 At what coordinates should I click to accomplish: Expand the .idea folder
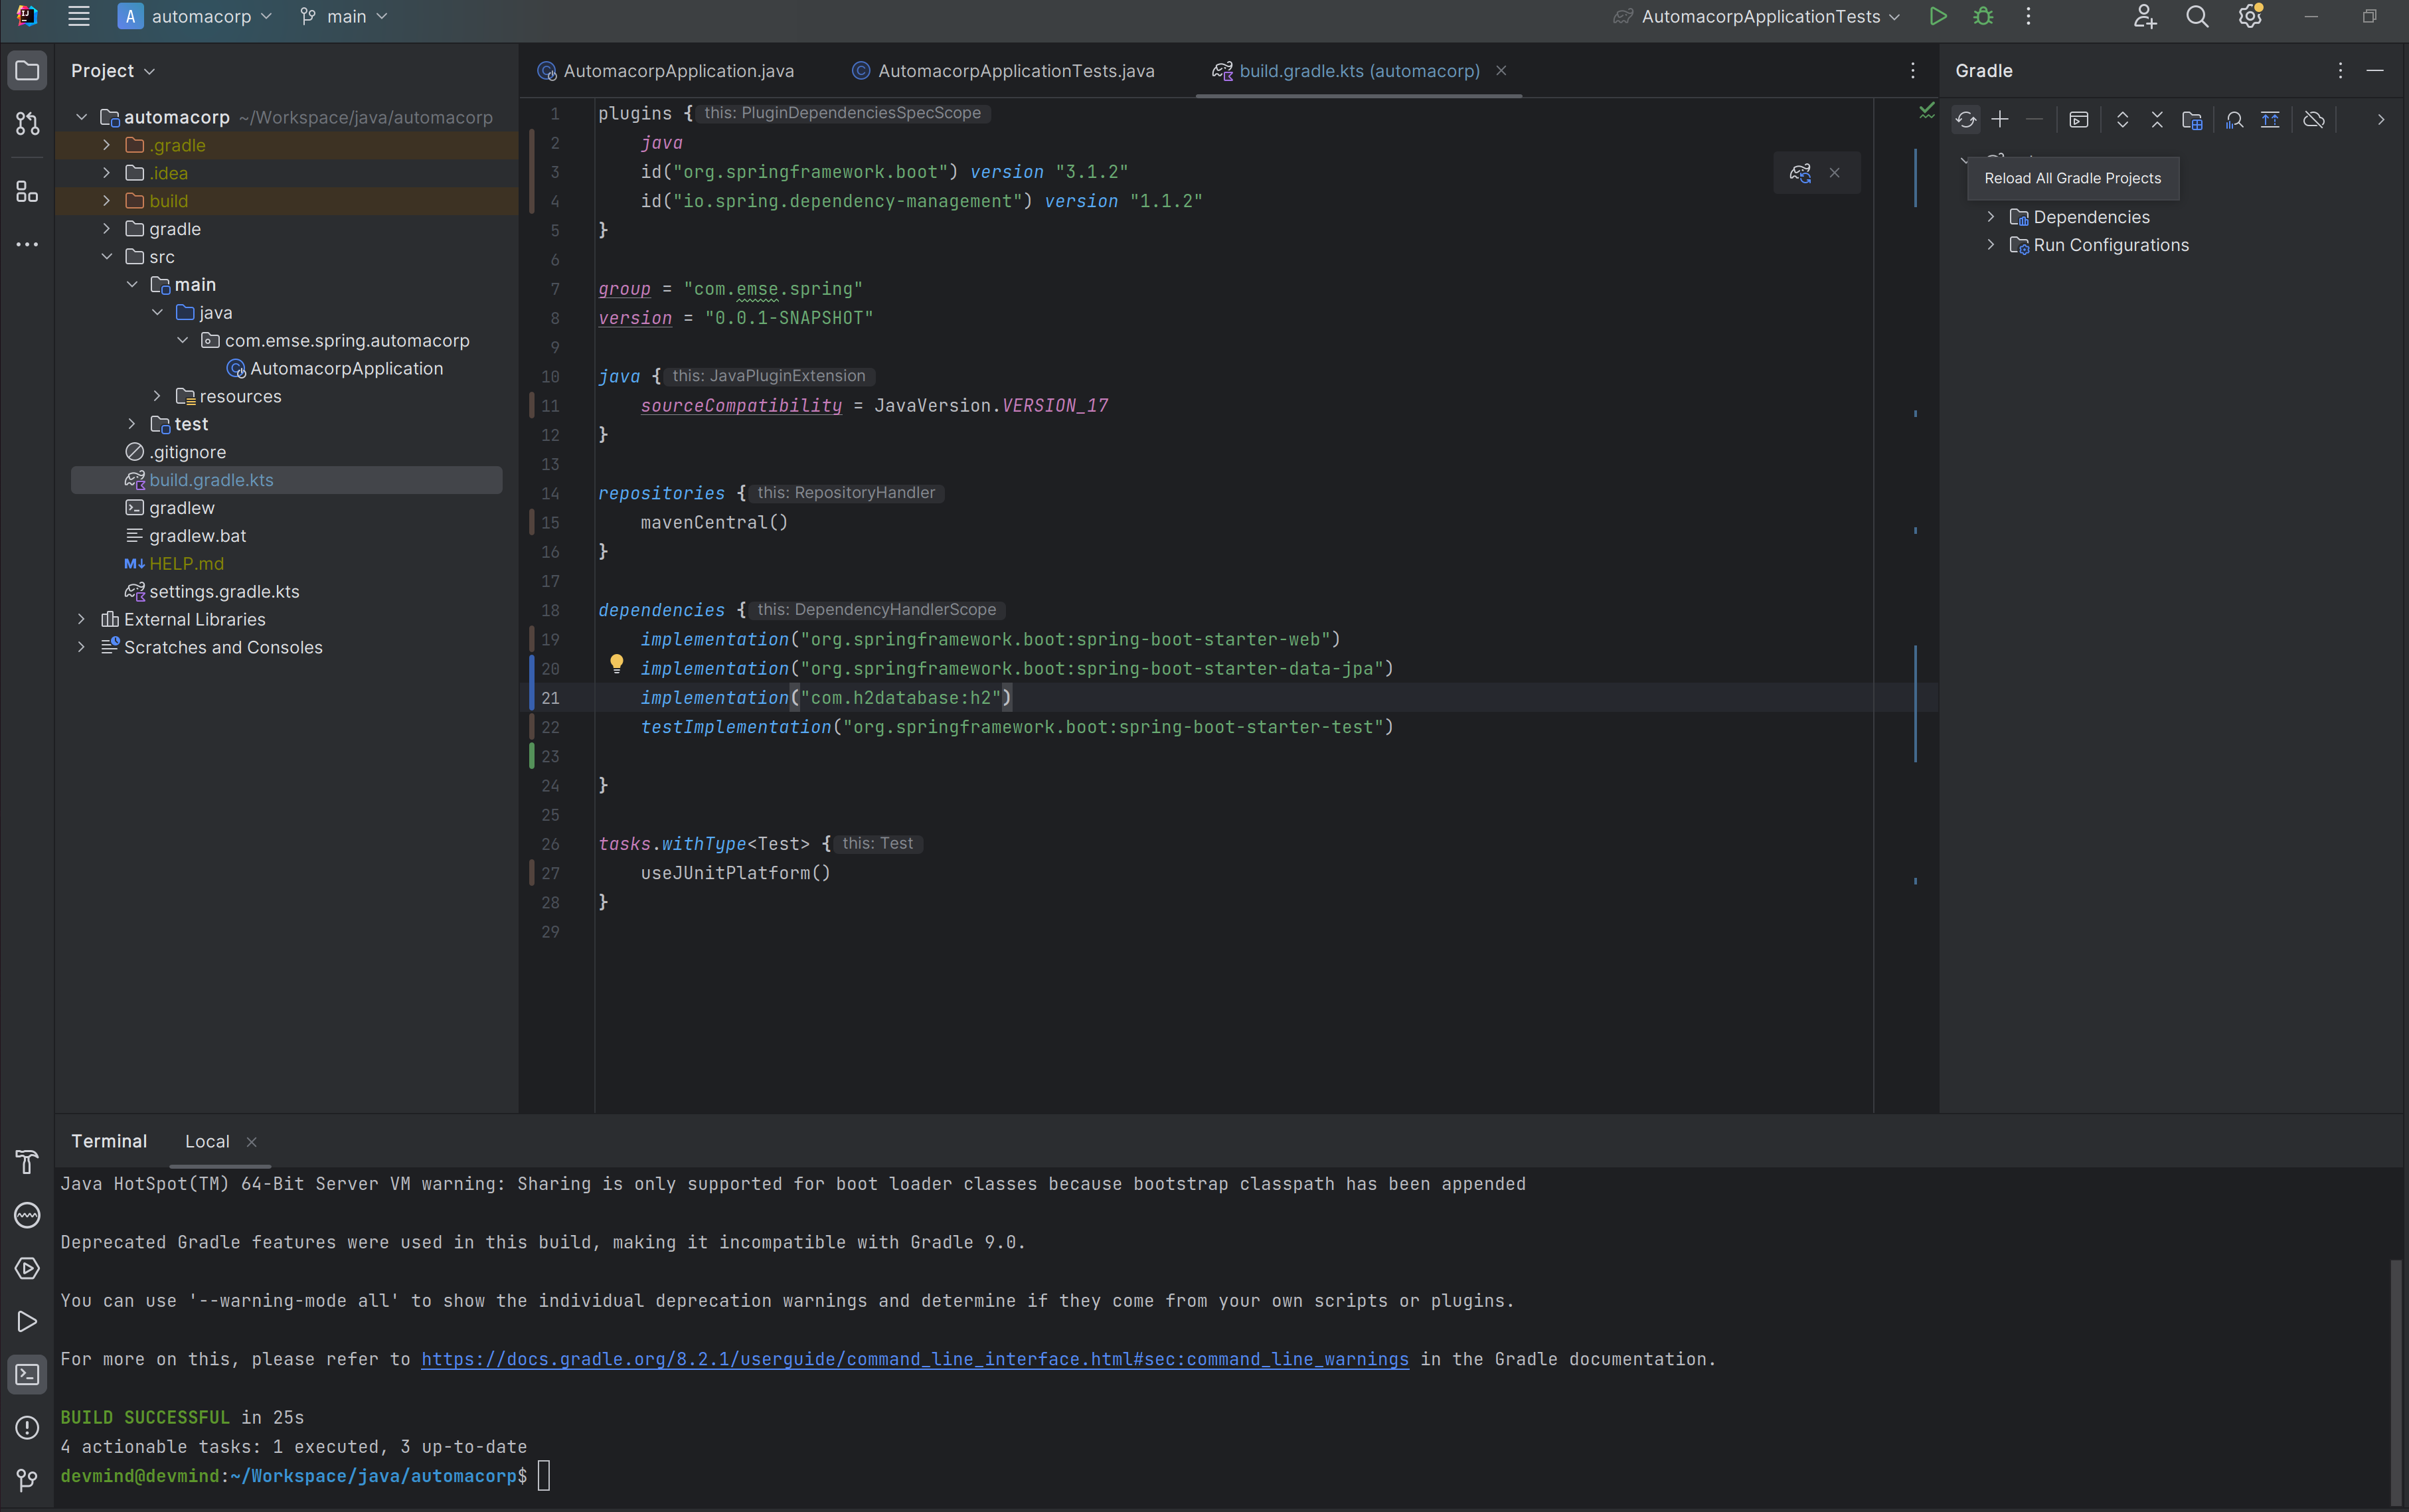[x=107, y=173]
